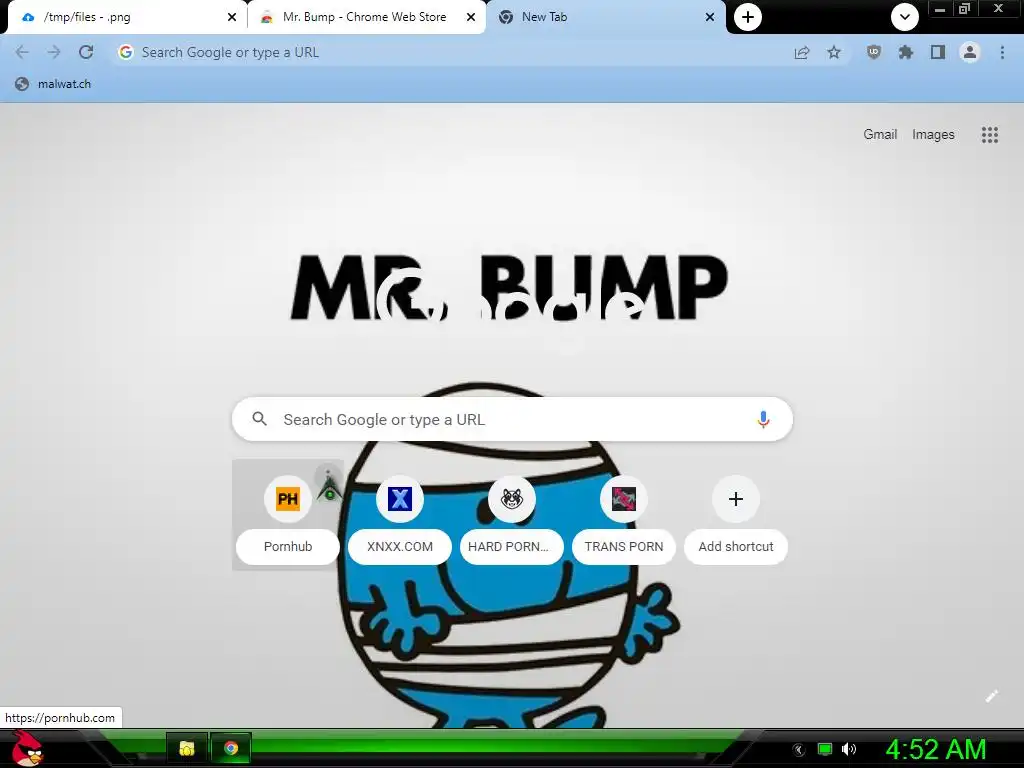
Task: Close the /tmp/files - .png tab
Action: click(232, 17)
